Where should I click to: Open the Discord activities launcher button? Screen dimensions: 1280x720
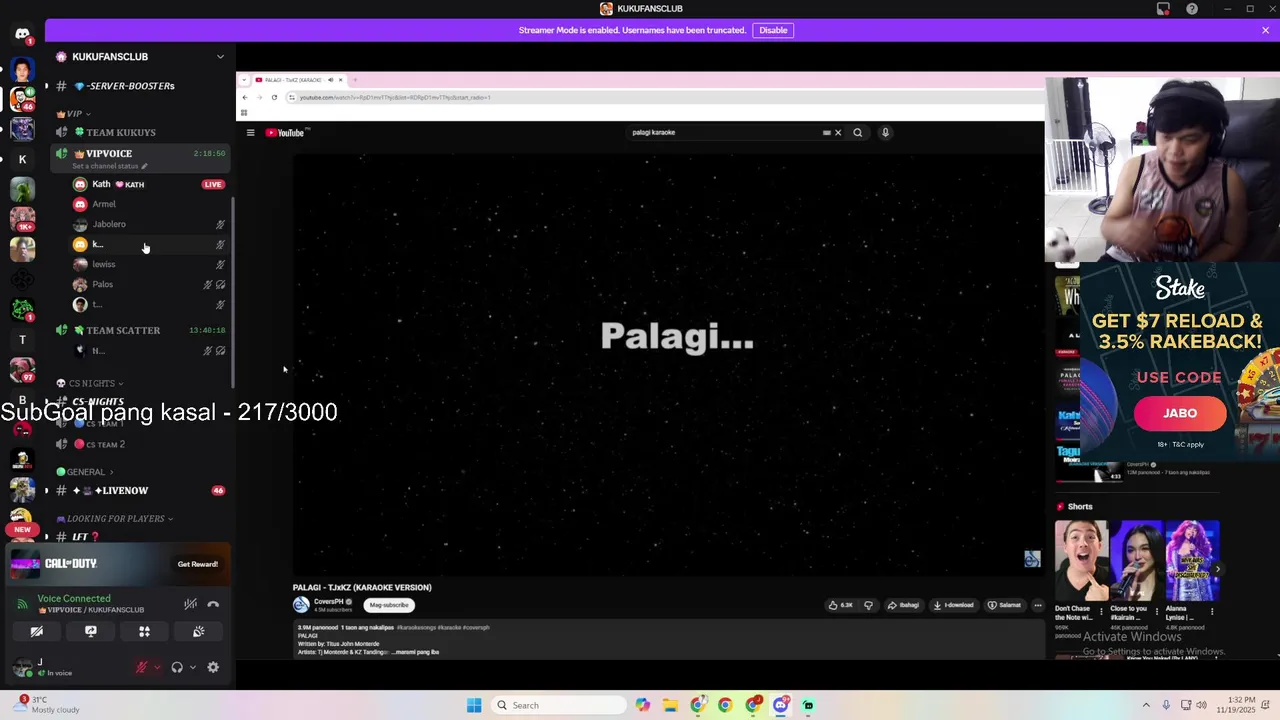pyautogui.click(x=144, y=631)
